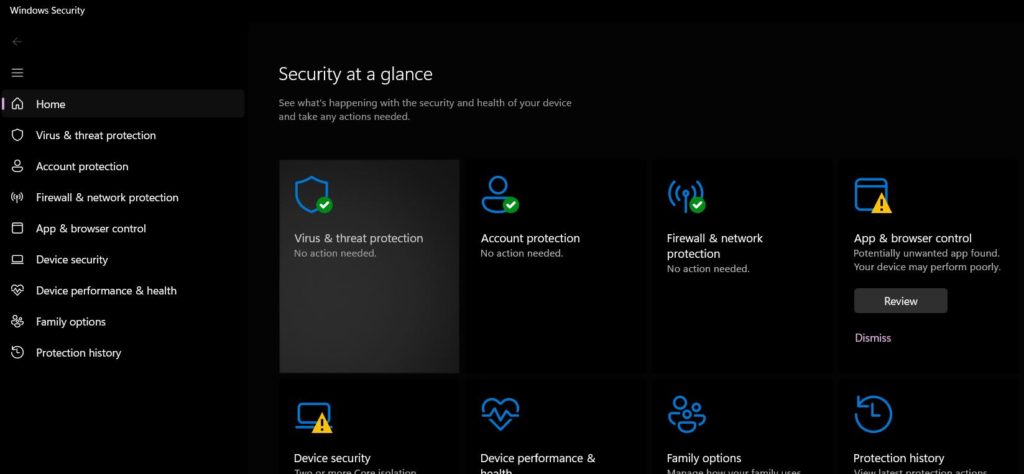Open App & browser control sidebar item
Image resolution: width=1024 pixels, height=474 pixels.
[x=91, y=229]
